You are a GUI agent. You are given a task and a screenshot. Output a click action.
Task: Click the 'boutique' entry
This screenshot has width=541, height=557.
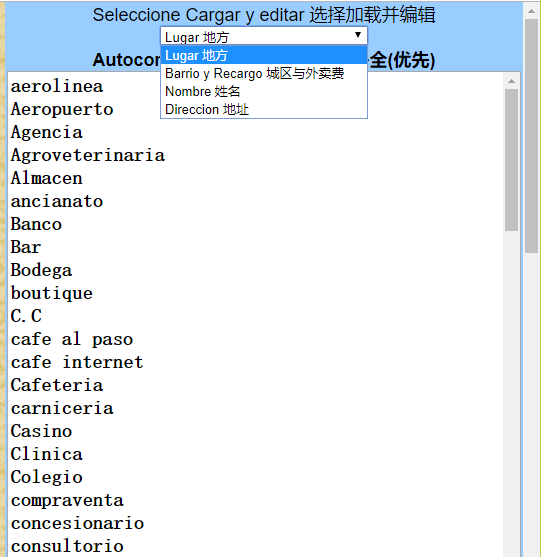pos(52,293)
